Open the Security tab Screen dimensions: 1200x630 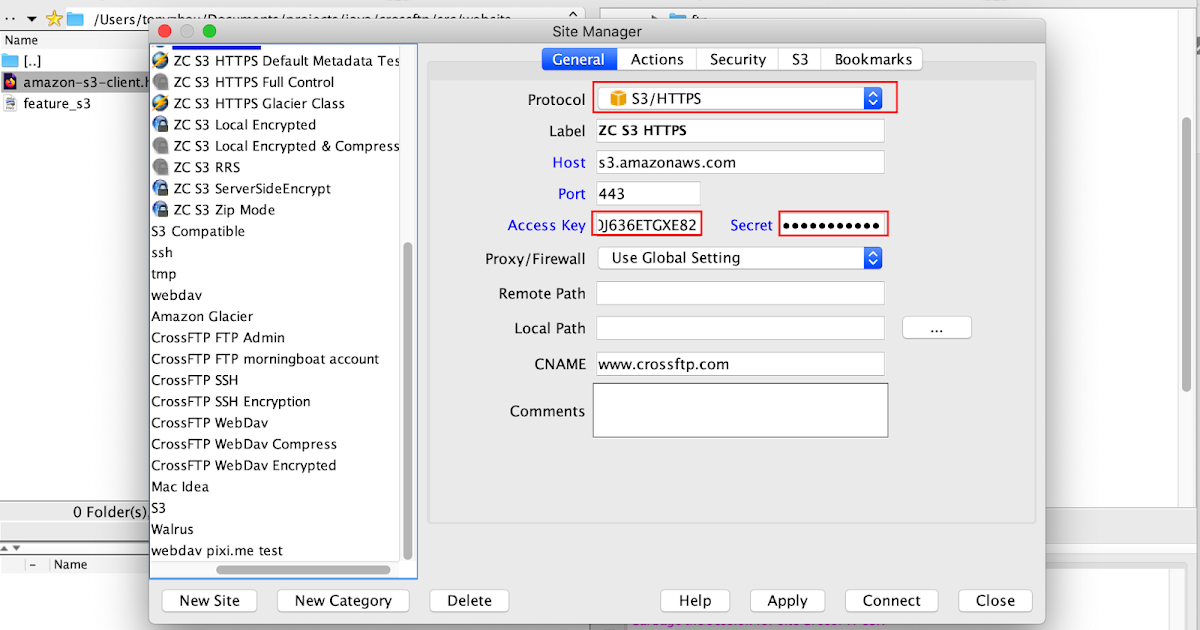point(738,59)
